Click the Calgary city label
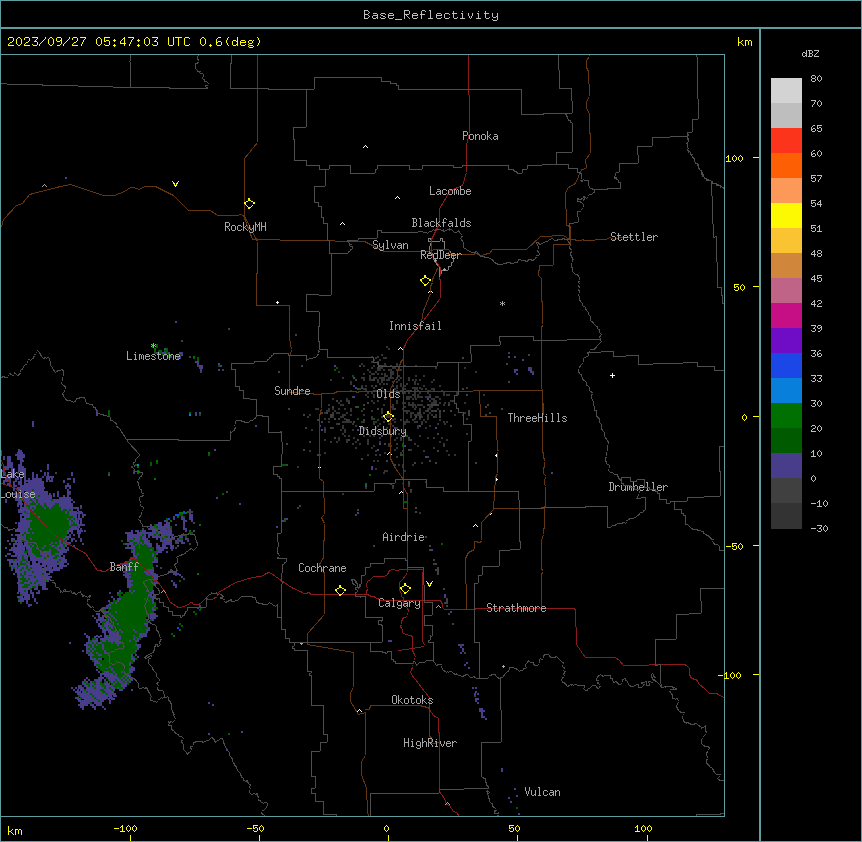Image resolution: width=862 pixels, height=842 pixels. [x=399, y=603]
